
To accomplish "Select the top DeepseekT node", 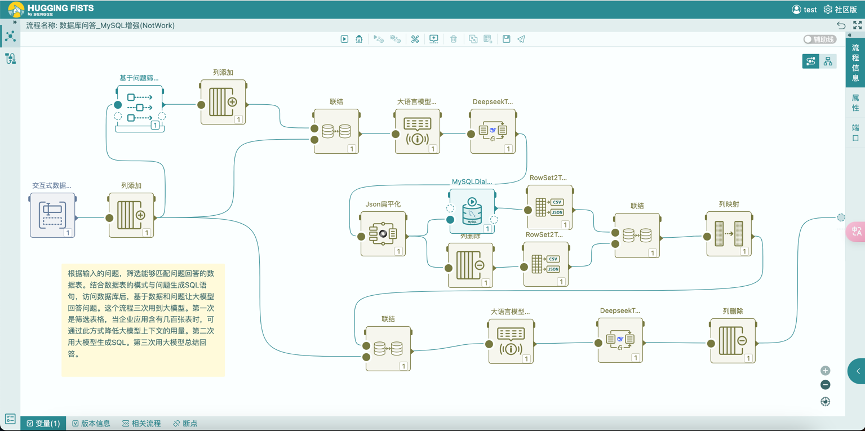I will click(x=493, y=131).
